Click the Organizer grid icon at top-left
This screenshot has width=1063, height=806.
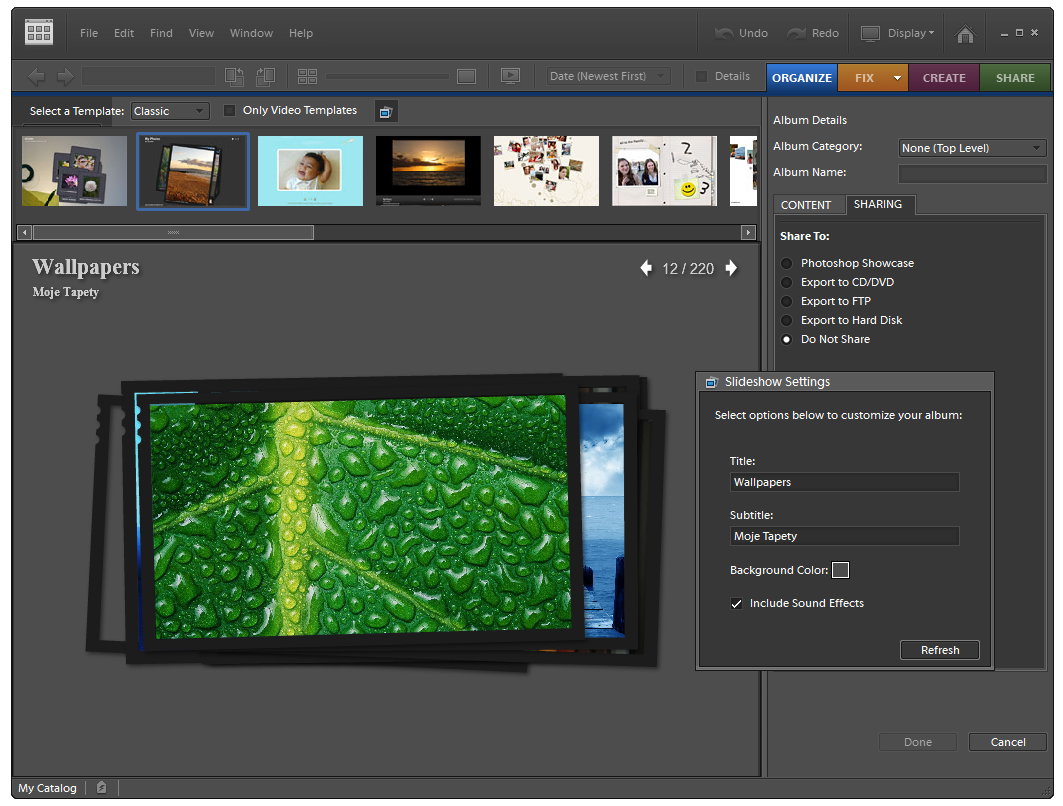coord(39,33)
